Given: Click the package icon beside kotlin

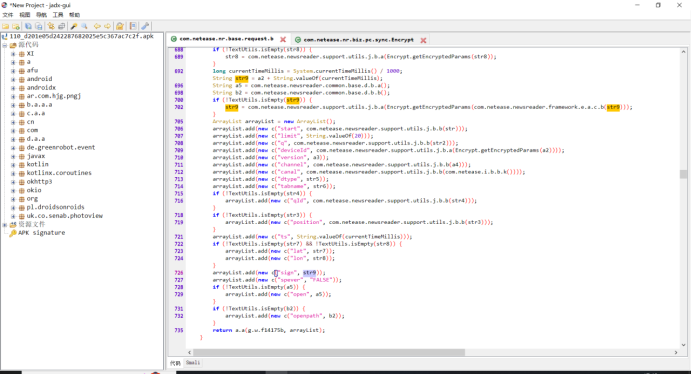Looking at the screenshot, I should (x=22, y=165).
